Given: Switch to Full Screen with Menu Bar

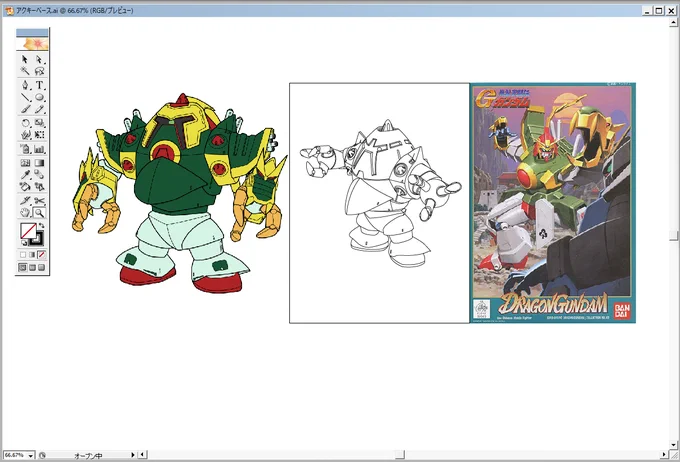Looking at the screenshot, I should click(32, 268).
